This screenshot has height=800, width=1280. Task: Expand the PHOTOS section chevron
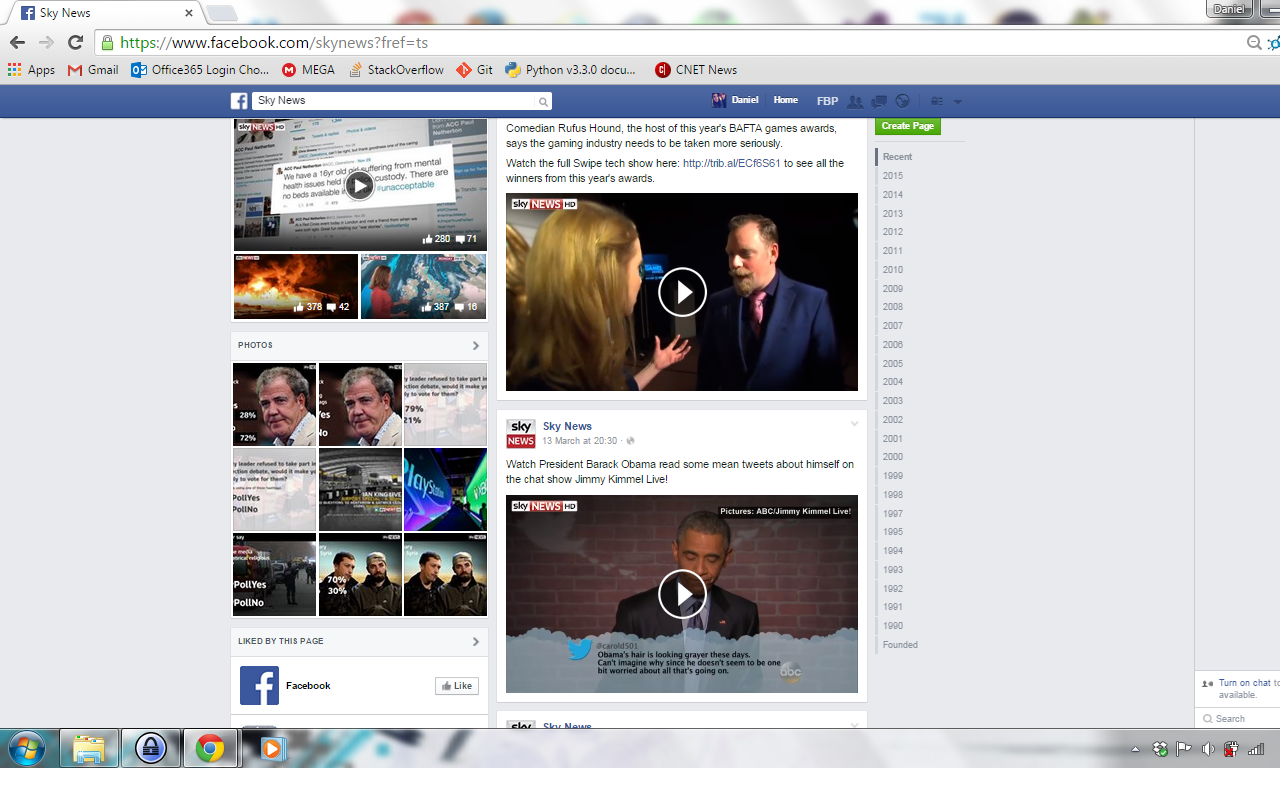click(x=476, y=345)
